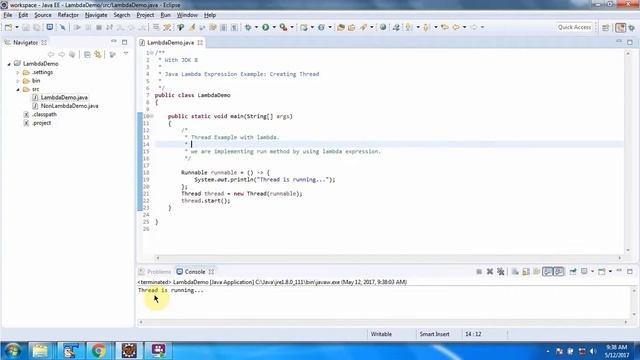
Task: Select LambdaDemo.java in Navigator tree
Action: (64, 98)
